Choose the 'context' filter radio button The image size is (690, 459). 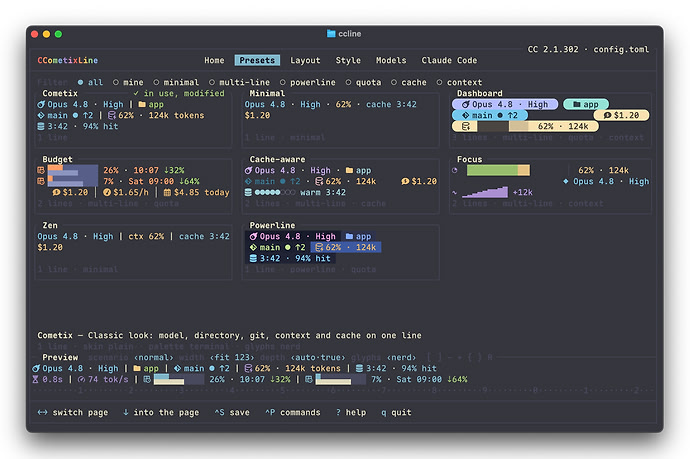pos(459,82)
